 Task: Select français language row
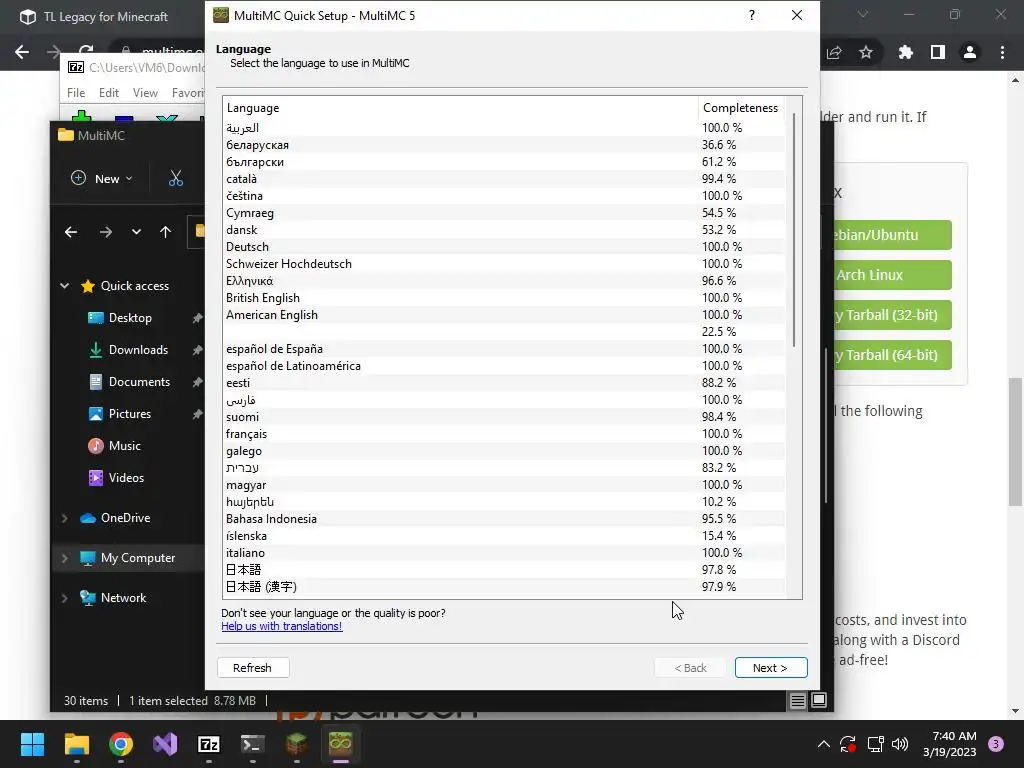pyautogui.click(x=504, y=434)
